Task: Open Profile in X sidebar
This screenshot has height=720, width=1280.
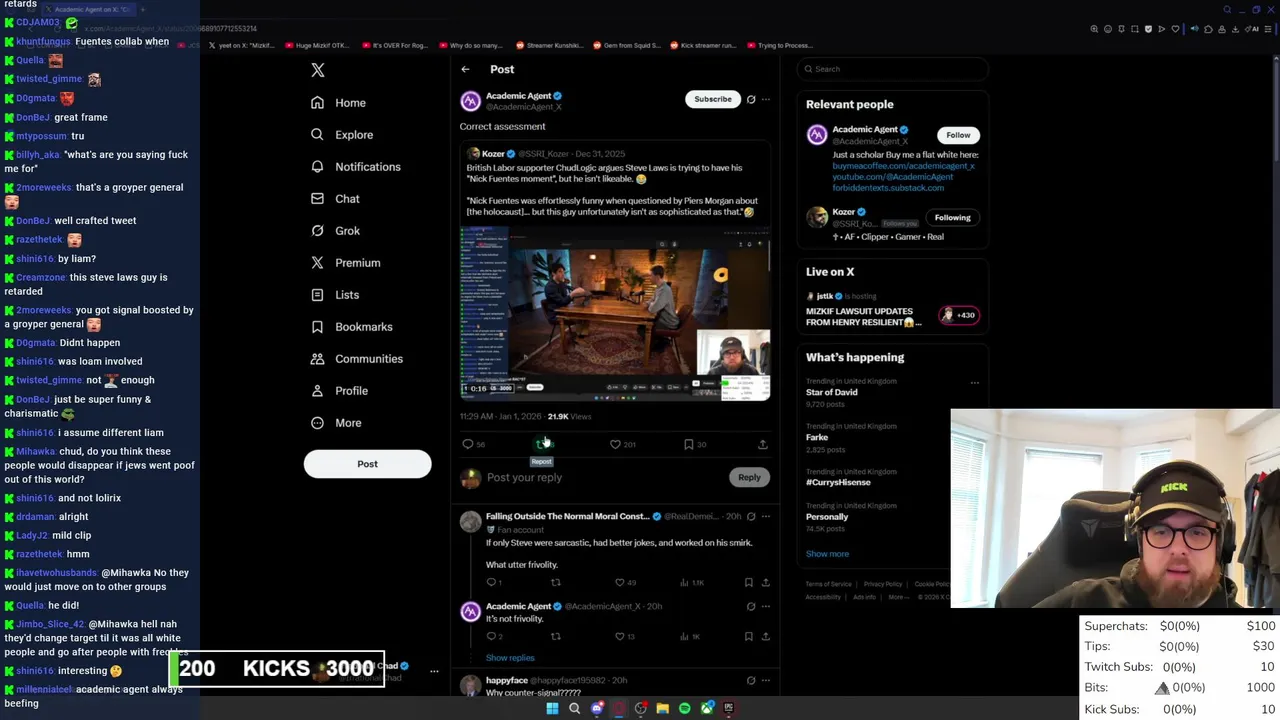Action: tap(339, 391)
